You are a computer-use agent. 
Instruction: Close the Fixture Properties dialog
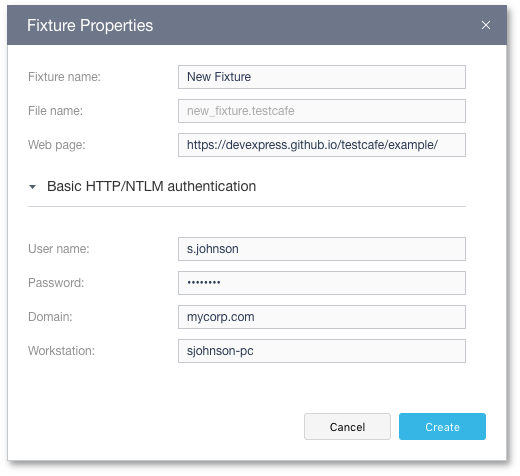click(486, 25)
